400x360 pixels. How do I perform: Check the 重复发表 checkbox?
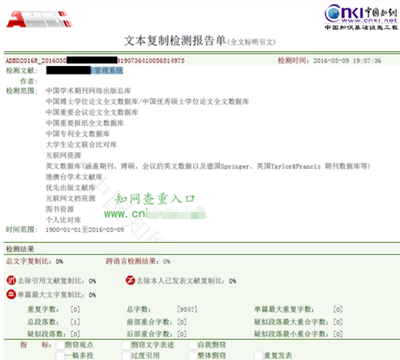259,356
